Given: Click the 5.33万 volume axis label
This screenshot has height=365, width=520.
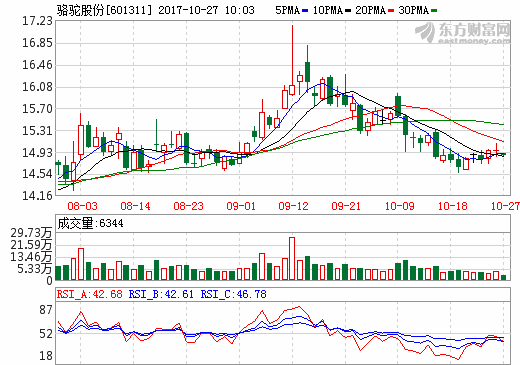Looking at the screenshot, I should pos(35,269).
